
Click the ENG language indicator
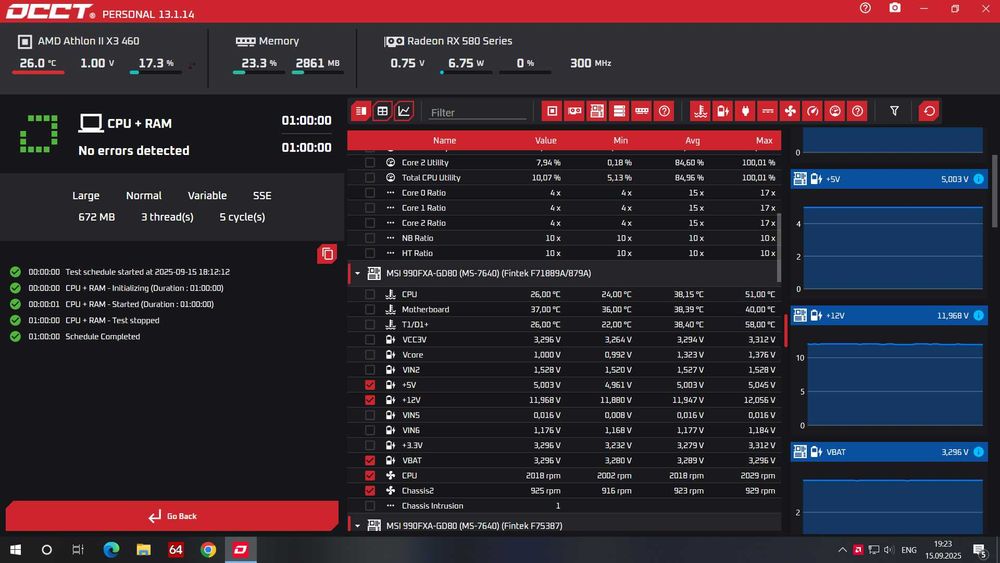pyautogui.click(x=909, y=550)
